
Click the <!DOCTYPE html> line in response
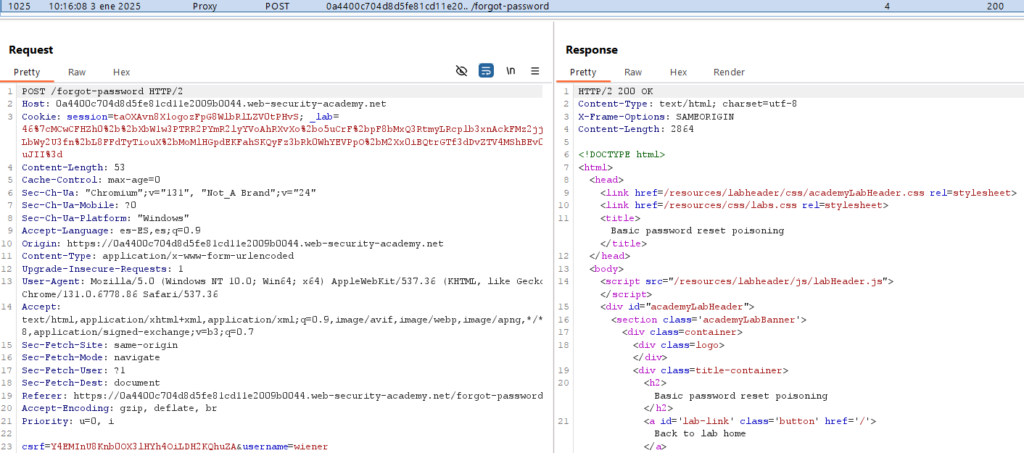[621, 155]
